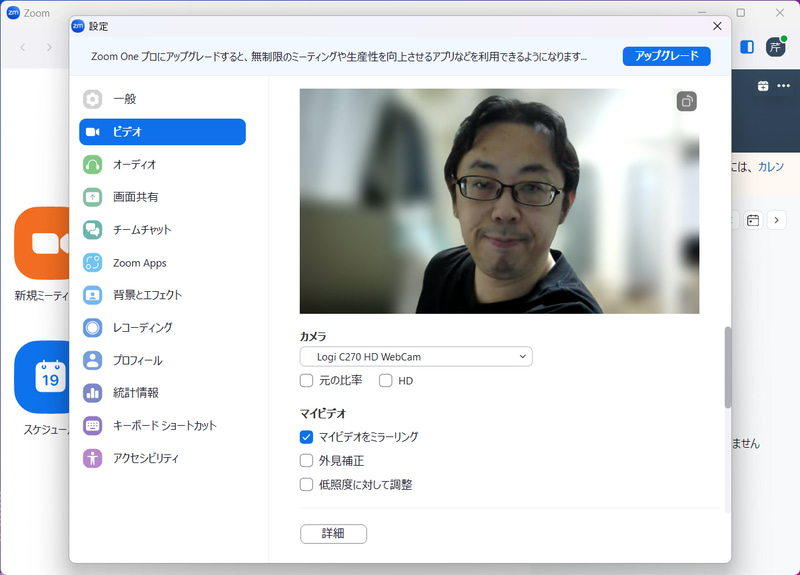Enable the 元の比率 checkbox
Viewport: 800px width, 575px height.
coord(306,381)
